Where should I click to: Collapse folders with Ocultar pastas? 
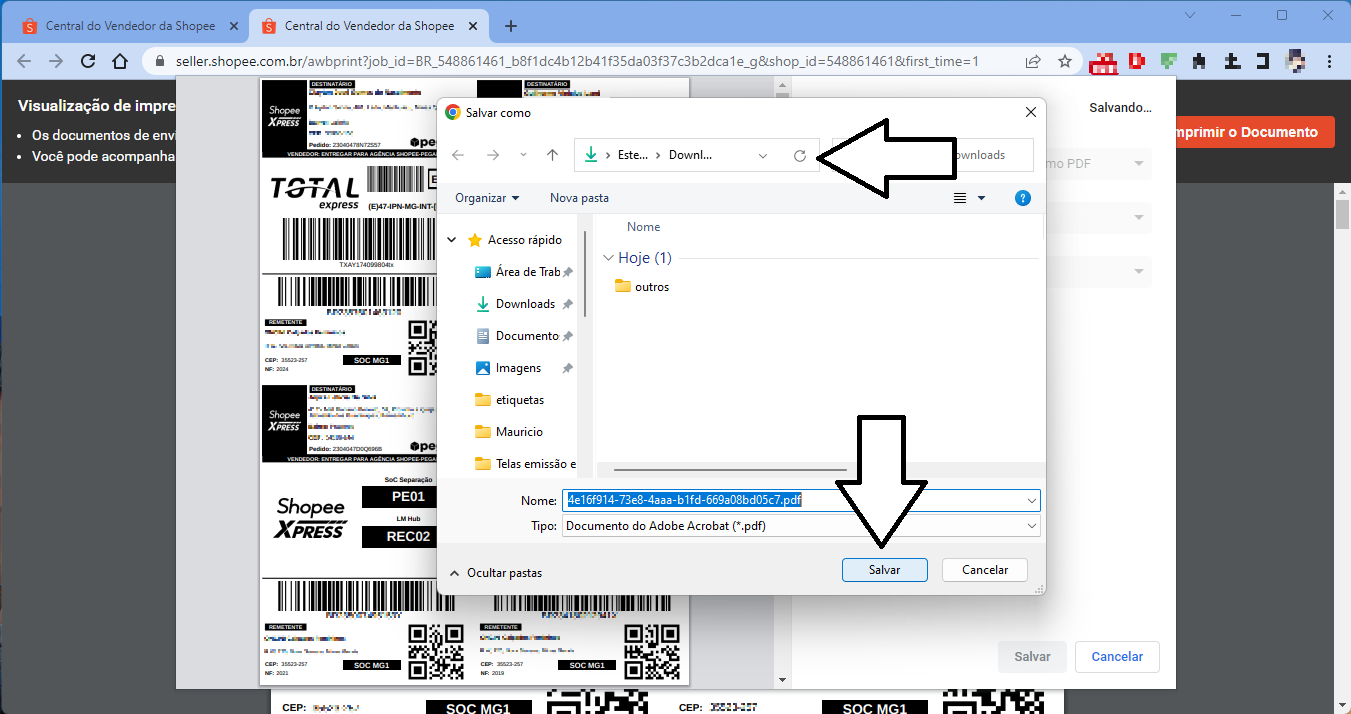(x=496, y=573)
